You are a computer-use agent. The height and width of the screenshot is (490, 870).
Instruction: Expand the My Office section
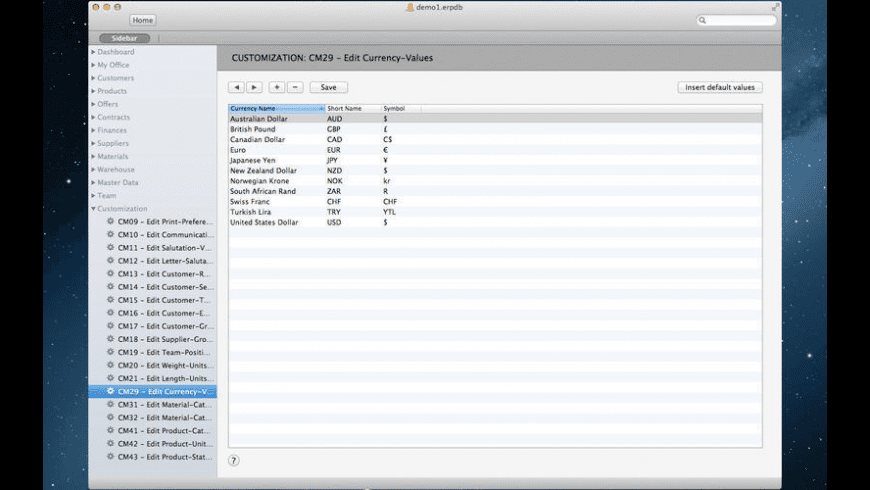tap(93, 65)
